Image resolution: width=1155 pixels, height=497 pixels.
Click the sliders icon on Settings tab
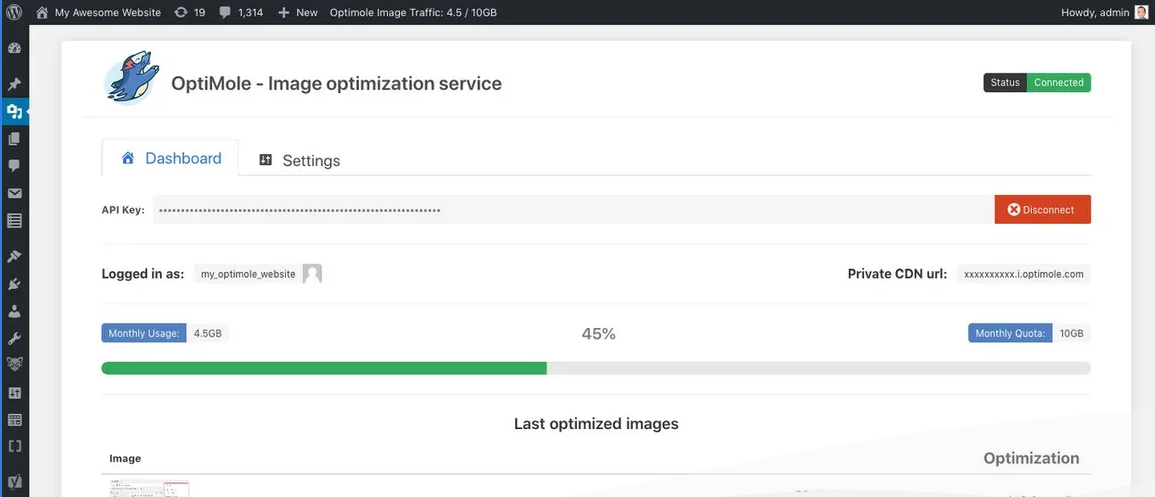pyautogui.click(x=266, y=160)
